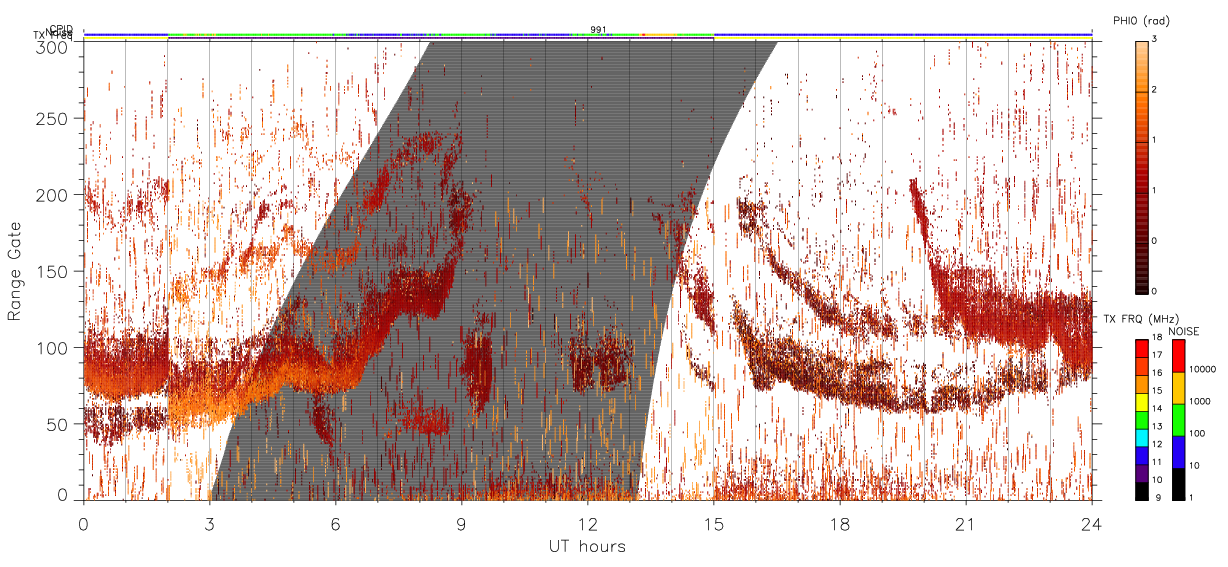
Task: Click the '10000' label in NOISE legend
Action: click(1202, 369)
